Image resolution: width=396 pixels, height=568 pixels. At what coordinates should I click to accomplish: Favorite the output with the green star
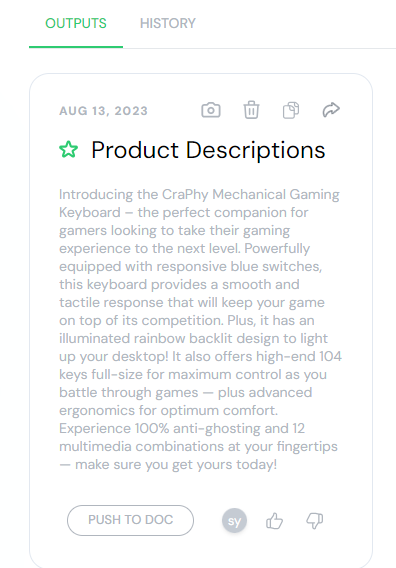[68, 150]
